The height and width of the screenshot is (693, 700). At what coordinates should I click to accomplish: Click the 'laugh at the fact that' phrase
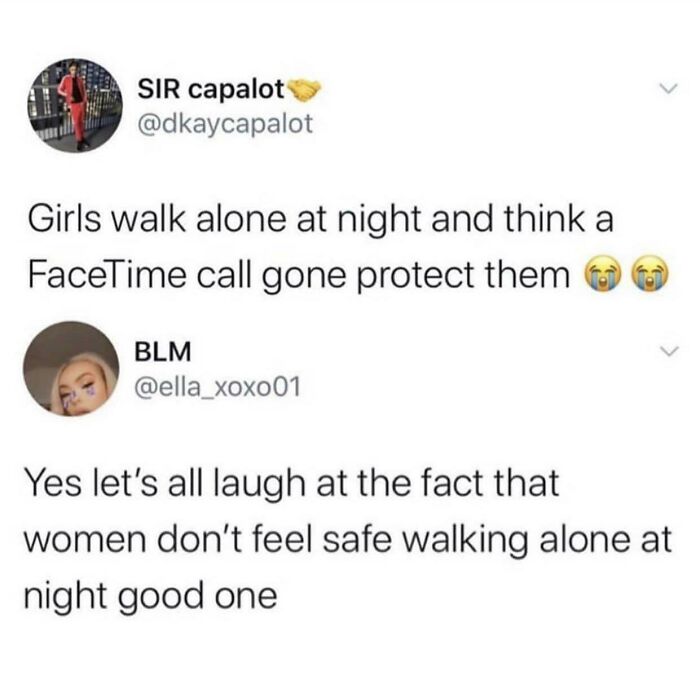pos(387,484)
